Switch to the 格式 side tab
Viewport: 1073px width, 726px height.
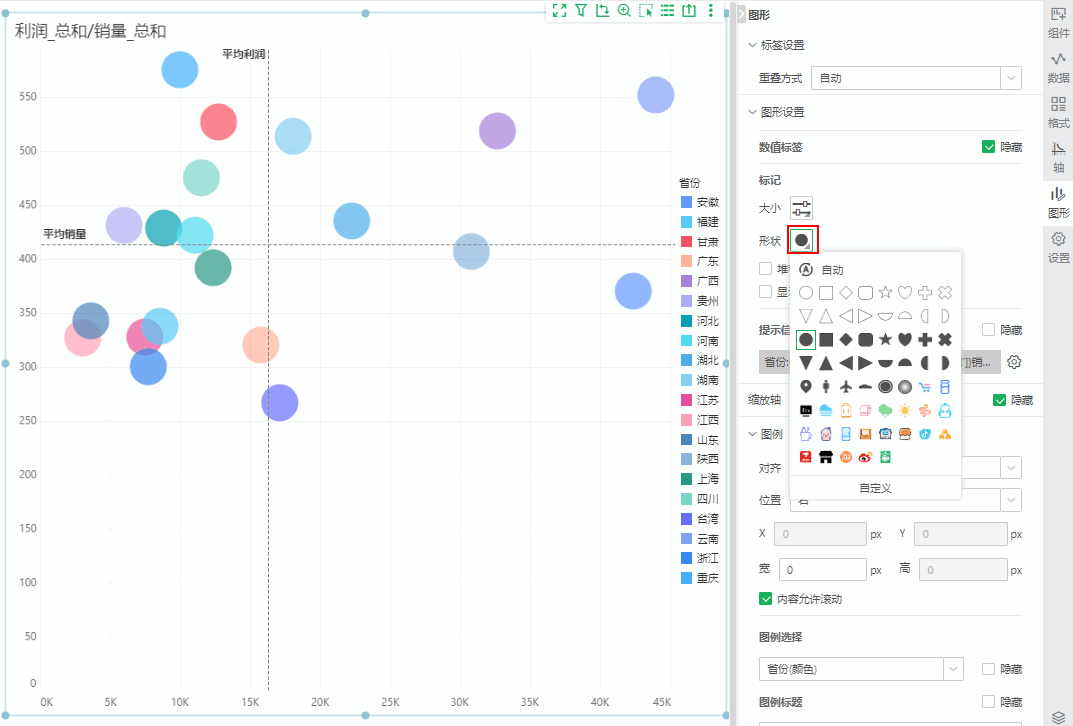coord(1058,112)
